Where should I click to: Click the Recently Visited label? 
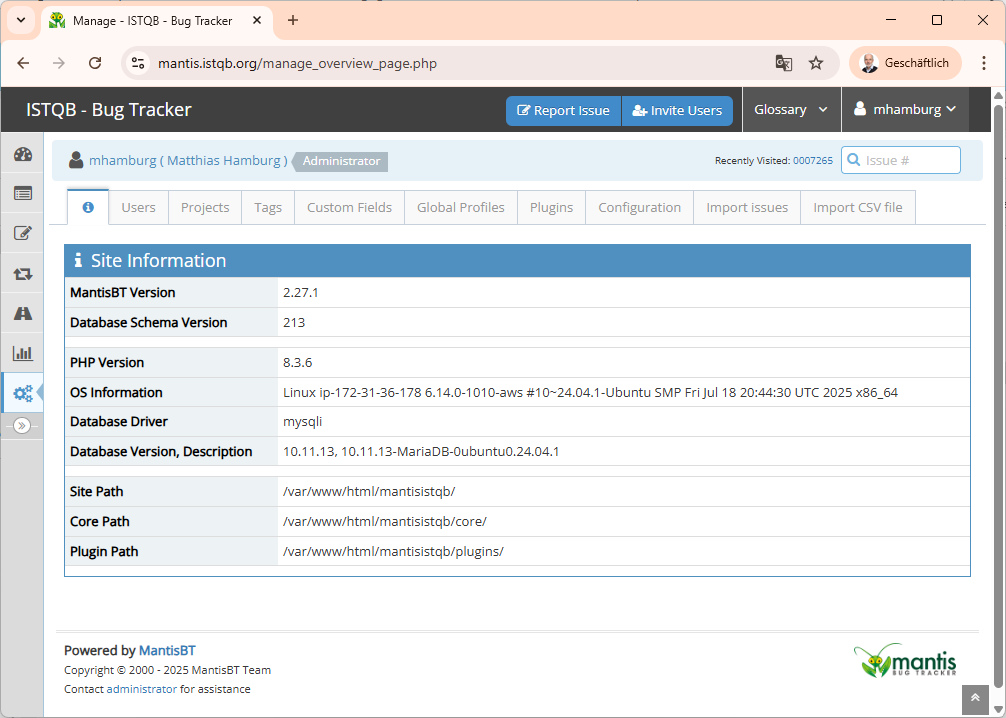click(753, 160)
